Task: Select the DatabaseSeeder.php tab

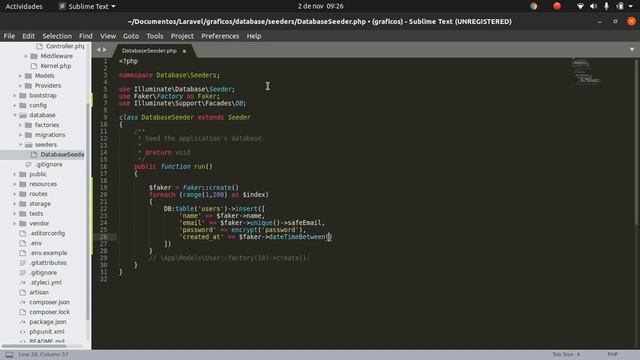Action: (x=149, y=51)
